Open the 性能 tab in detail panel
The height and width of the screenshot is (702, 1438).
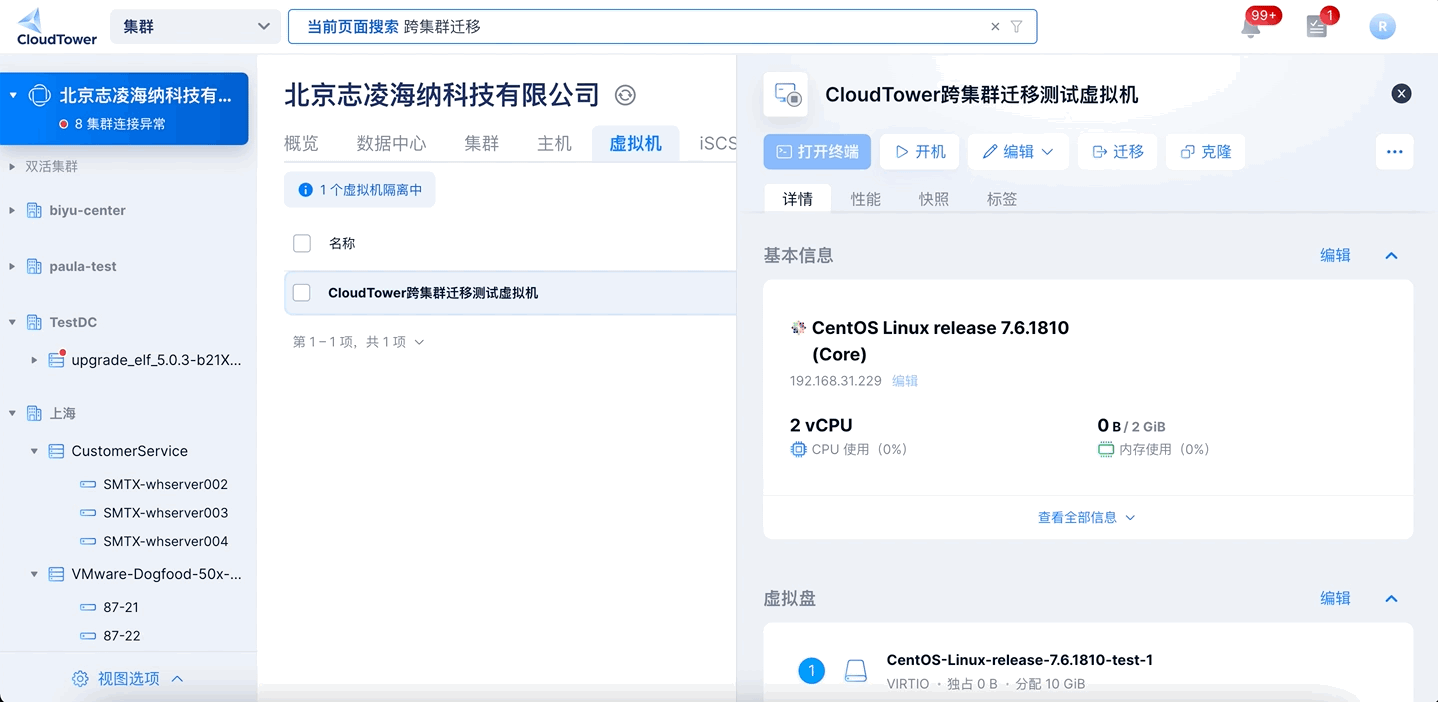865,199
